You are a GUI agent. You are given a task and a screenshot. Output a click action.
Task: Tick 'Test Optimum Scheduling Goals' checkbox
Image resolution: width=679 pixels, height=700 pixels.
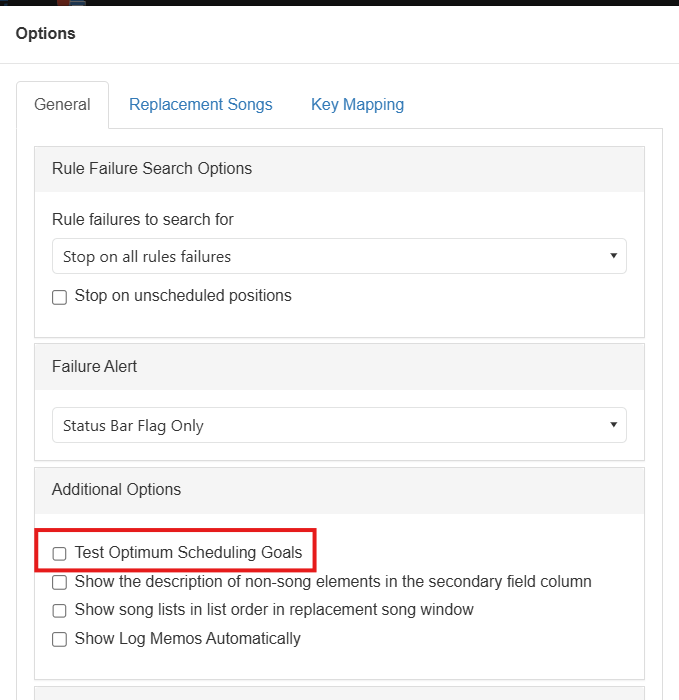point(59,554)
